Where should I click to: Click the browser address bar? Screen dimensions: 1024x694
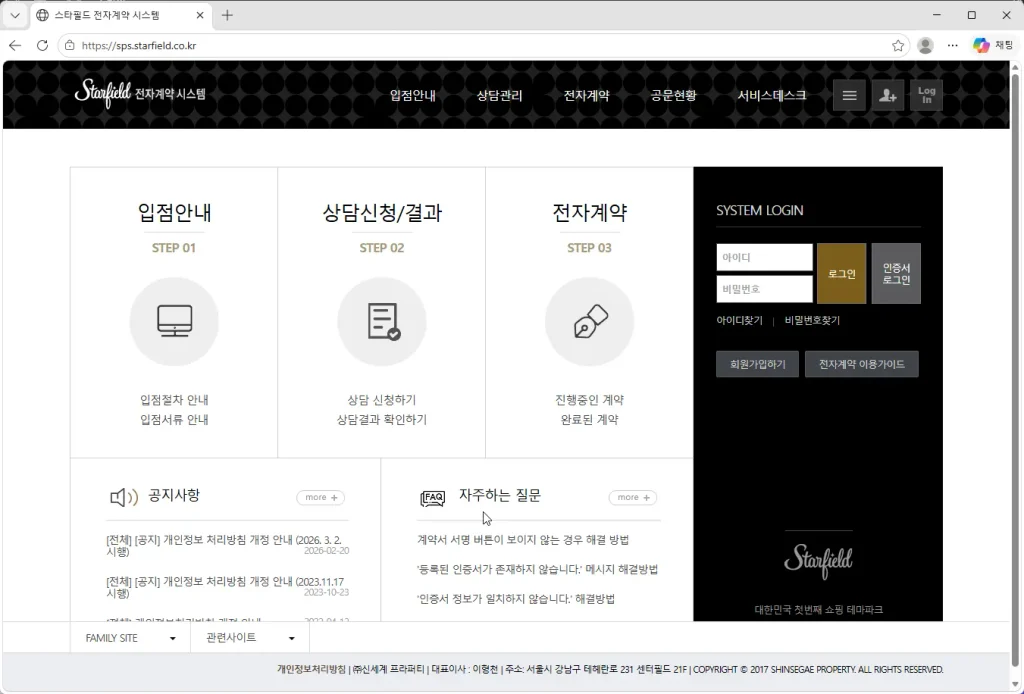pos(483,45)
